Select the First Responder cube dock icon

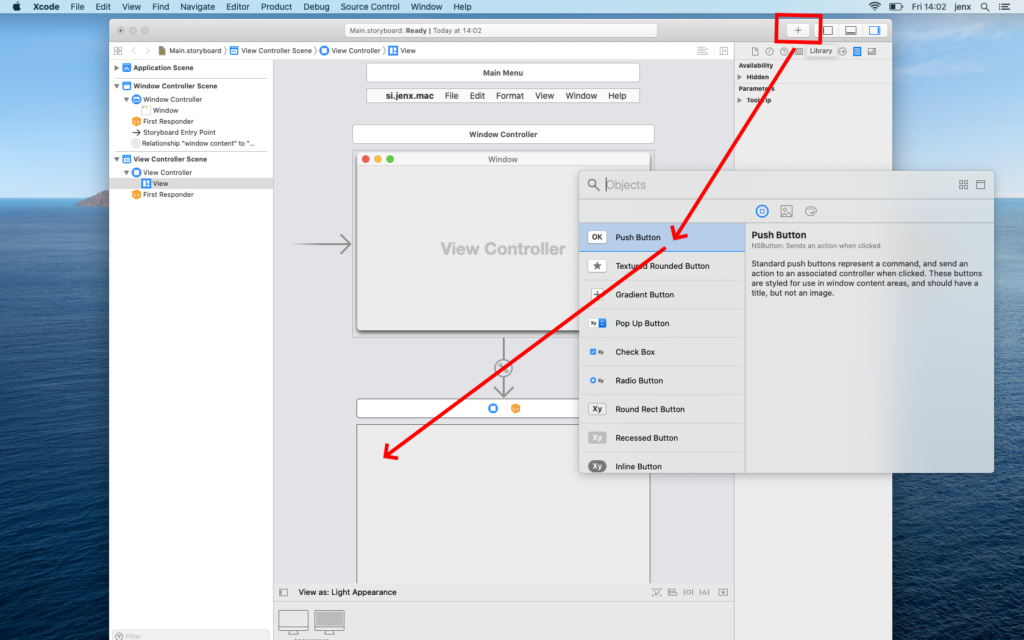pos(515,408)
